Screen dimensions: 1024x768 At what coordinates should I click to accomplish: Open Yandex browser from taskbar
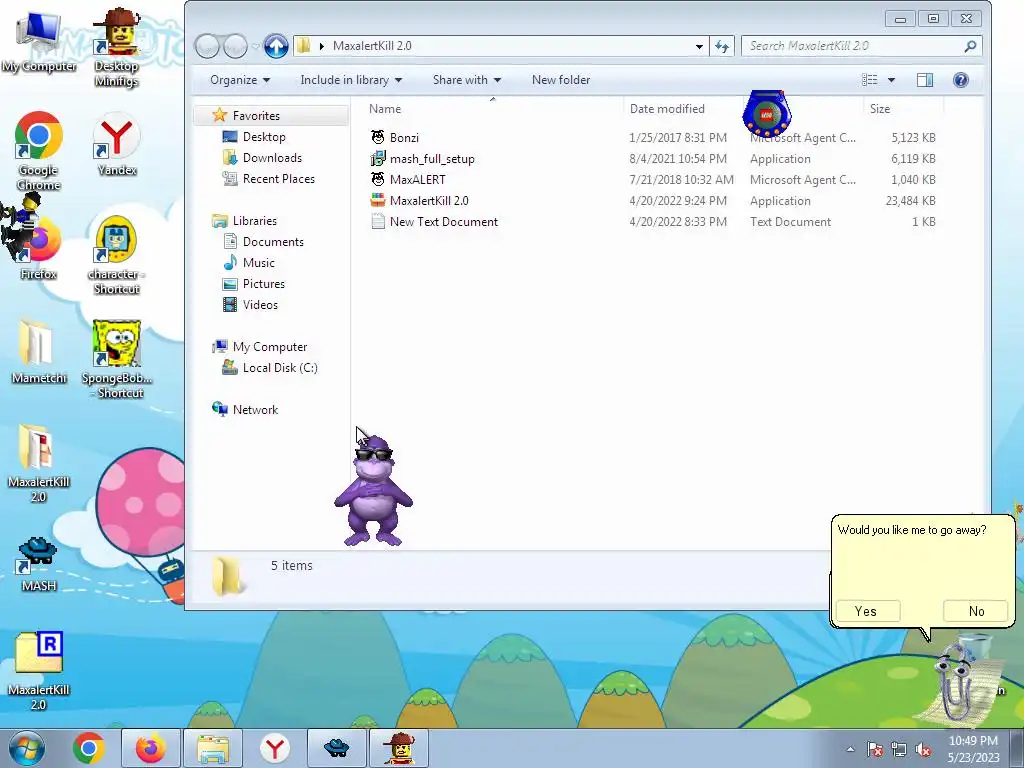click(x=275, y=748)
